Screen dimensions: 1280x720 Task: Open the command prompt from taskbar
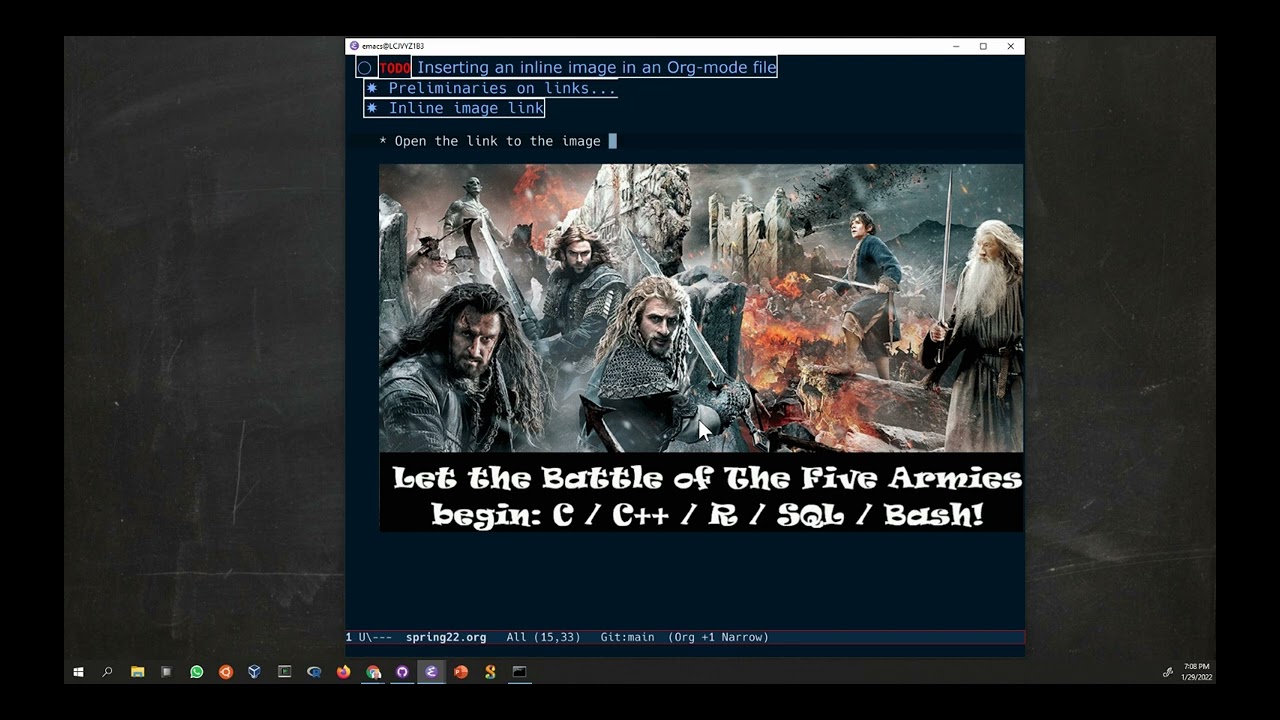click(520, 672)
